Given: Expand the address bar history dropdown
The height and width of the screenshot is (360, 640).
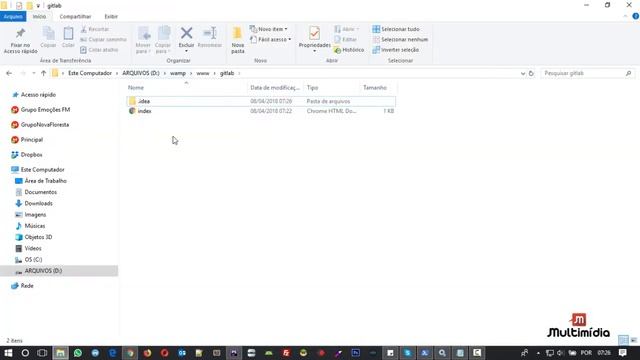Looking at the screenshot, I should (523, 74).
